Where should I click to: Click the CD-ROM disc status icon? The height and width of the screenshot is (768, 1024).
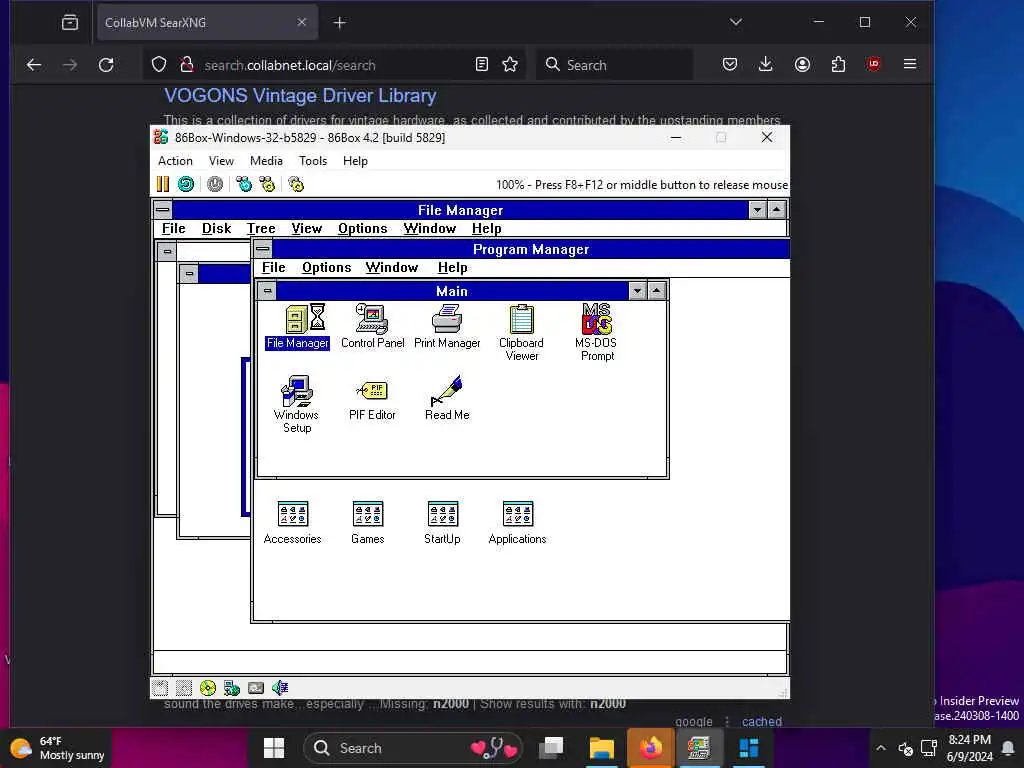208,688
